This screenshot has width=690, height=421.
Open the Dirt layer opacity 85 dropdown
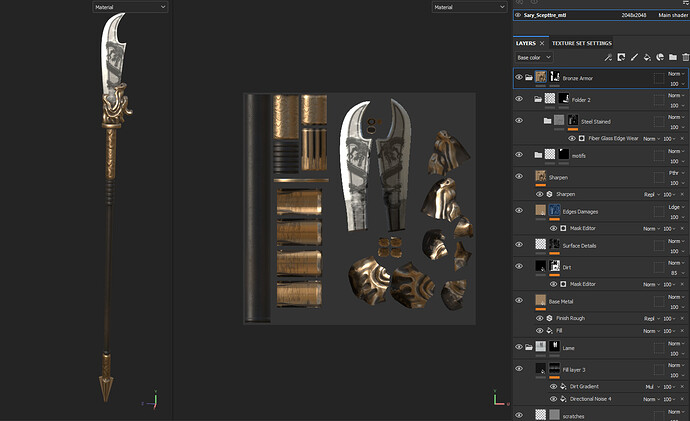pyautogui.click(x=677, y=273)
